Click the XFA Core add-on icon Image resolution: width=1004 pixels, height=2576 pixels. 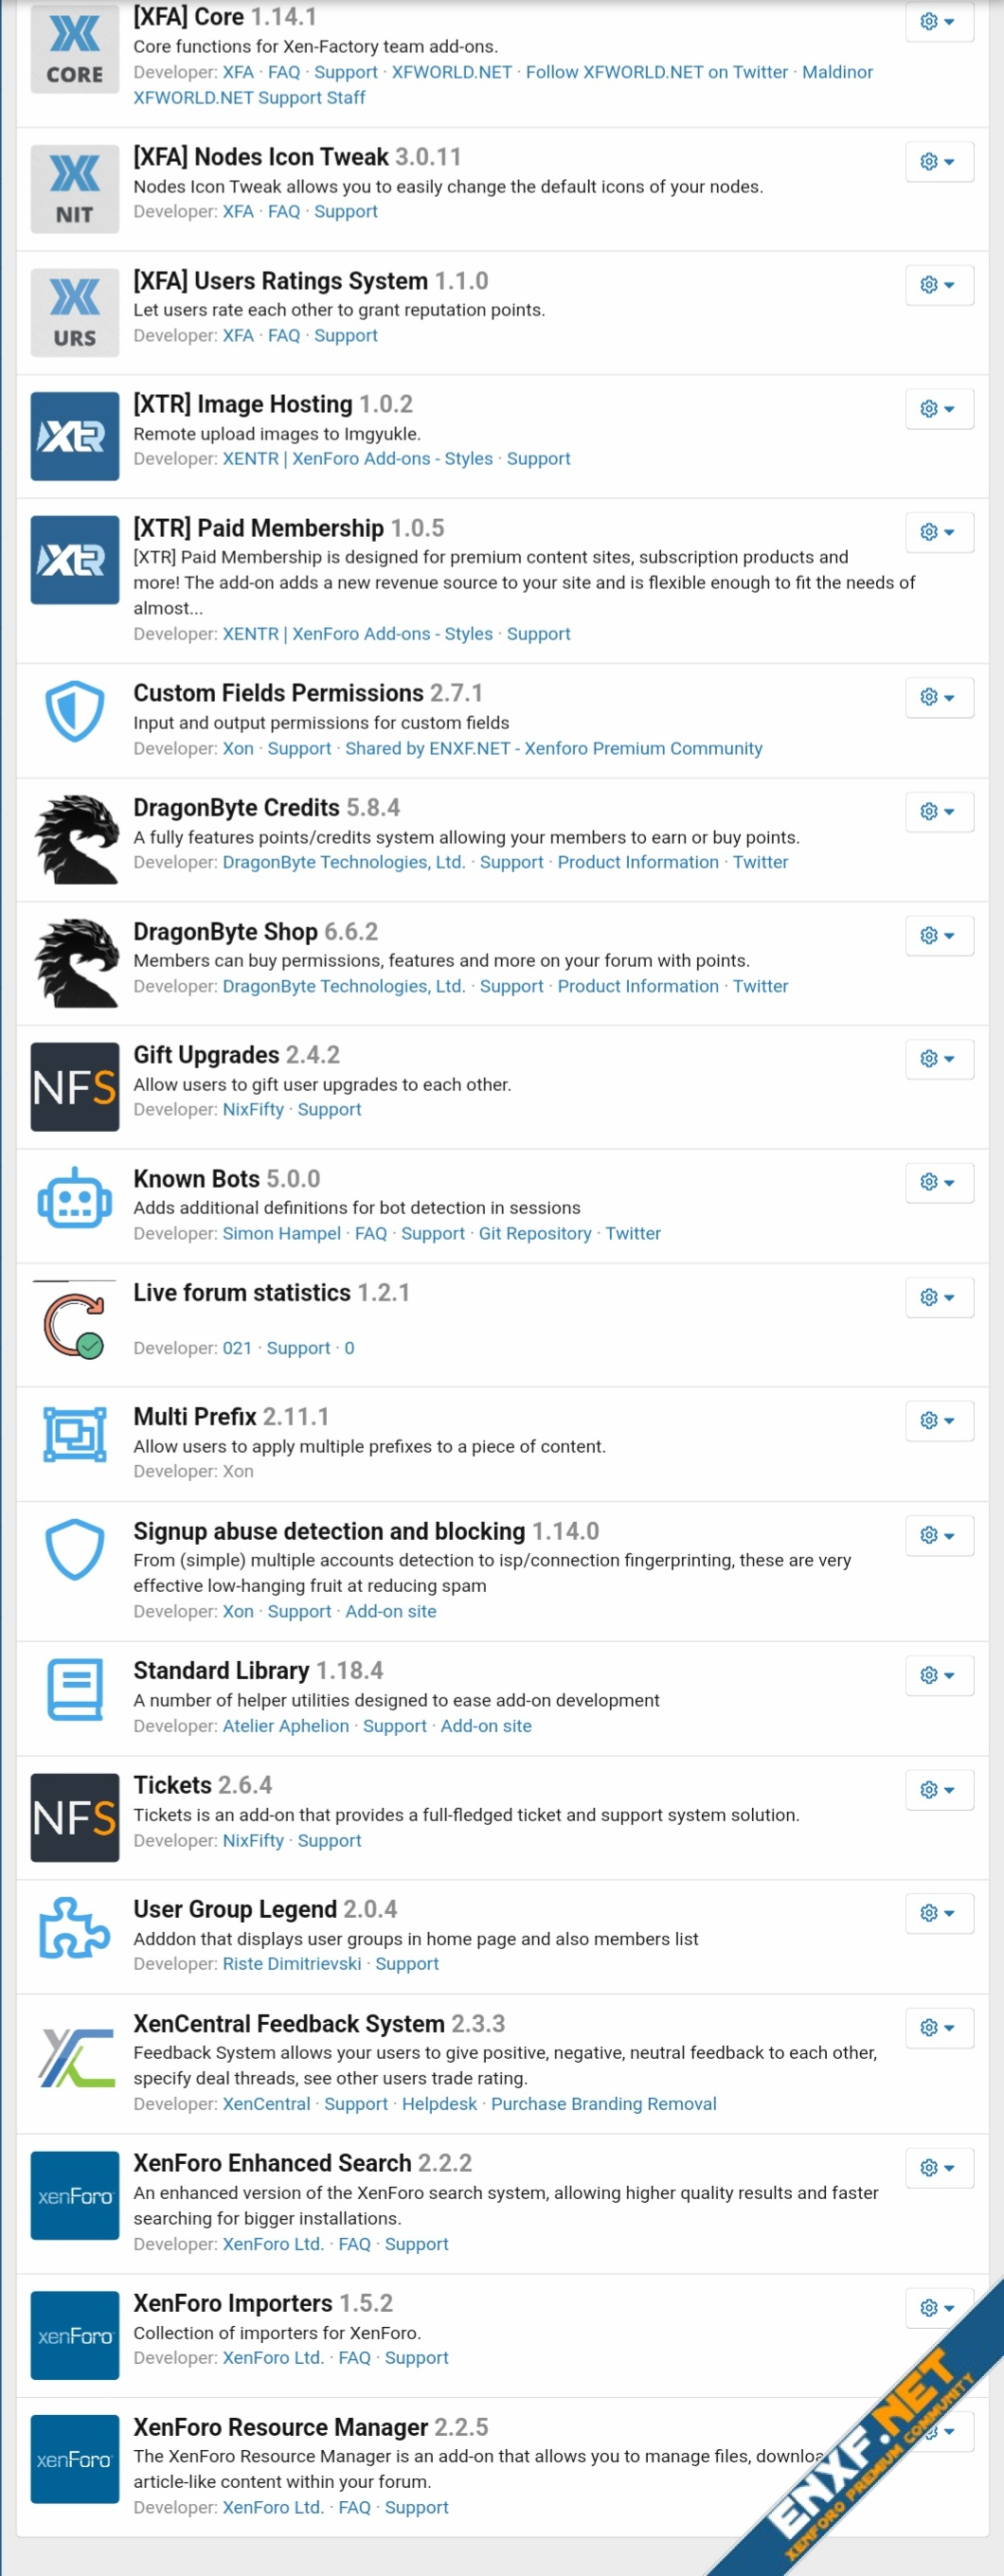(74, 48)
